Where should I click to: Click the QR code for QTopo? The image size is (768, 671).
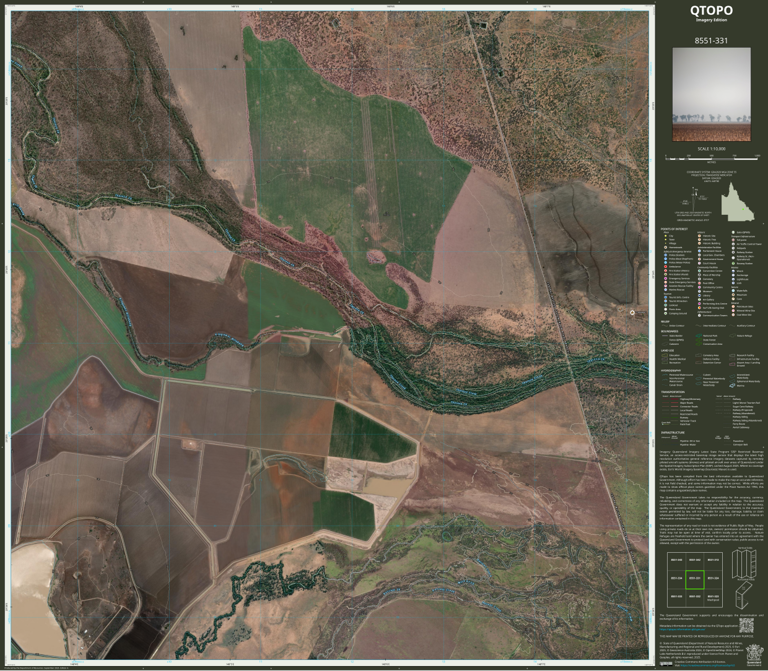click(x=746, y=625)
